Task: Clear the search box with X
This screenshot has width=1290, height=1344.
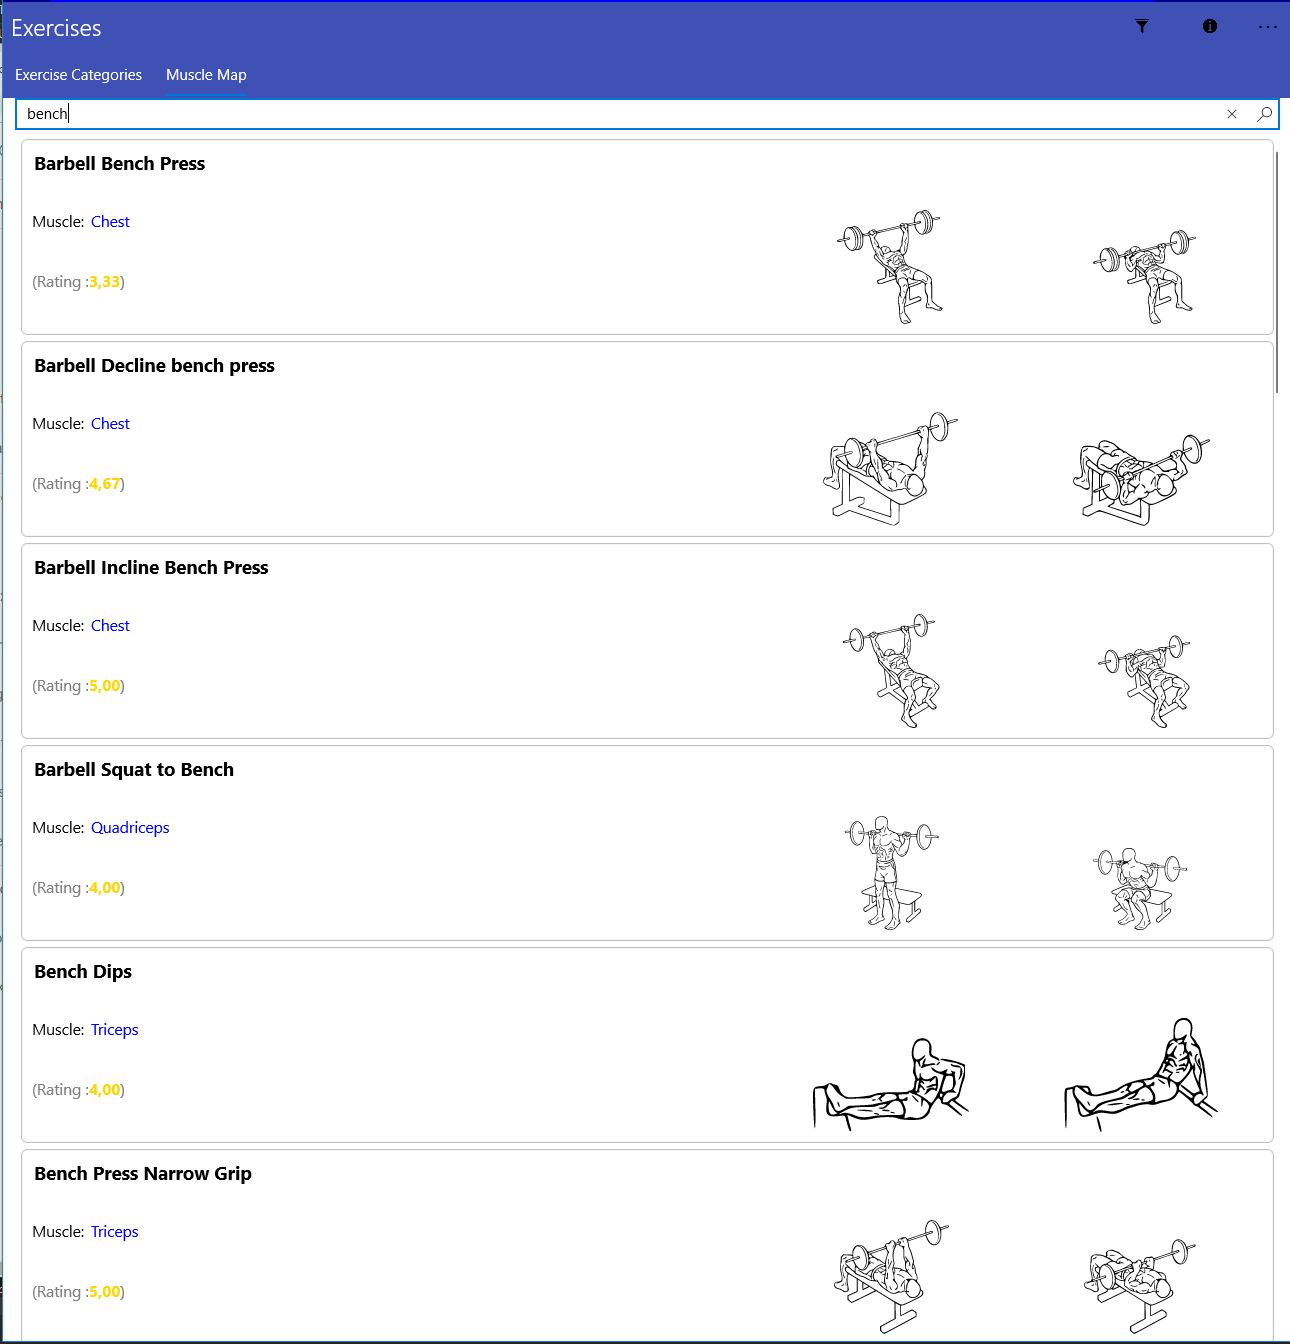Action: point(1232,114)
